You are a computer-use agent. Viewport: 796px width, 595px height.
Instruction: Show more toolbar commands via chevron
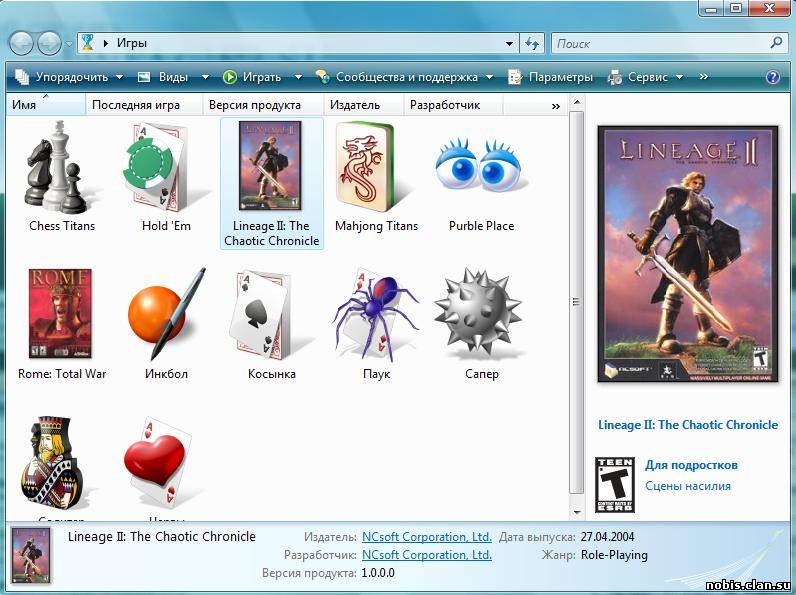pyautogui.click(x=703, y=77)
